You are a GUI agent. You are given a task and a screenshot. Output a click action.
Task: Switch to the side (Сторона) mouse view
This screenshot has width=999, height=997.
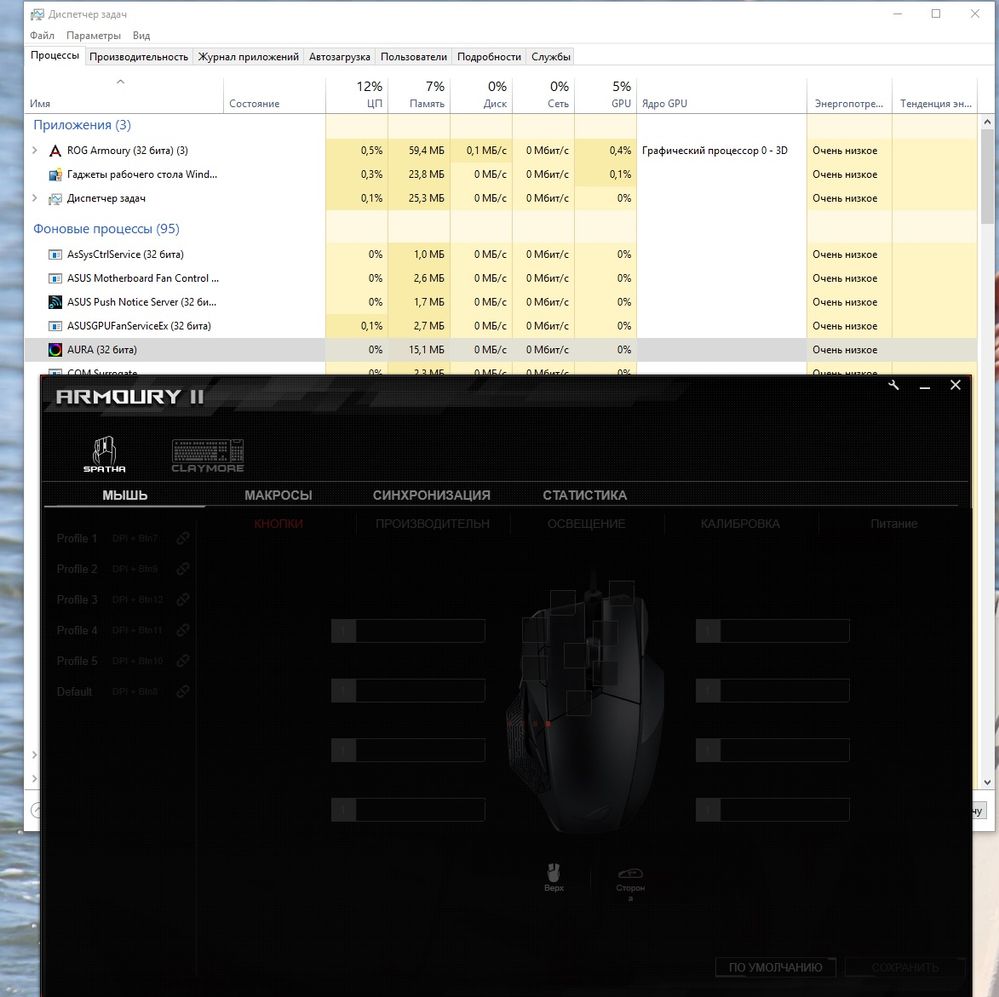[631, 882]
